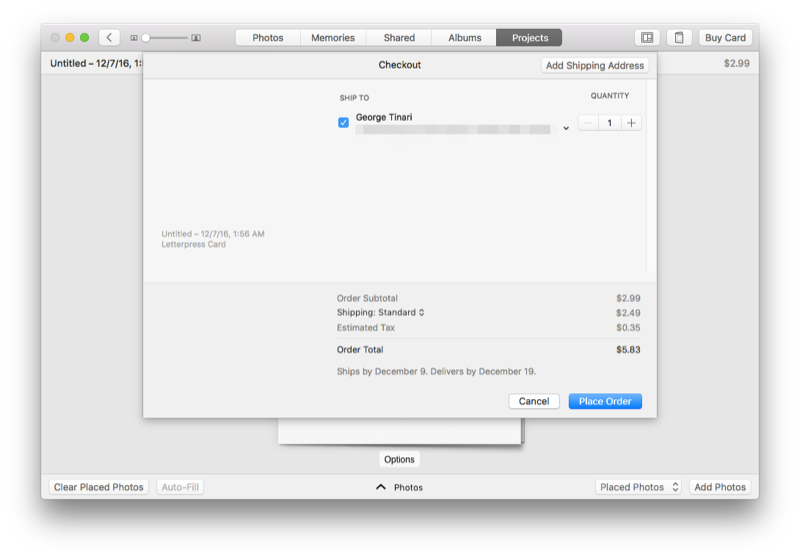This screenshot has height=558, width=800.
Task: Switch to the Albums tab
Action: 464,38
